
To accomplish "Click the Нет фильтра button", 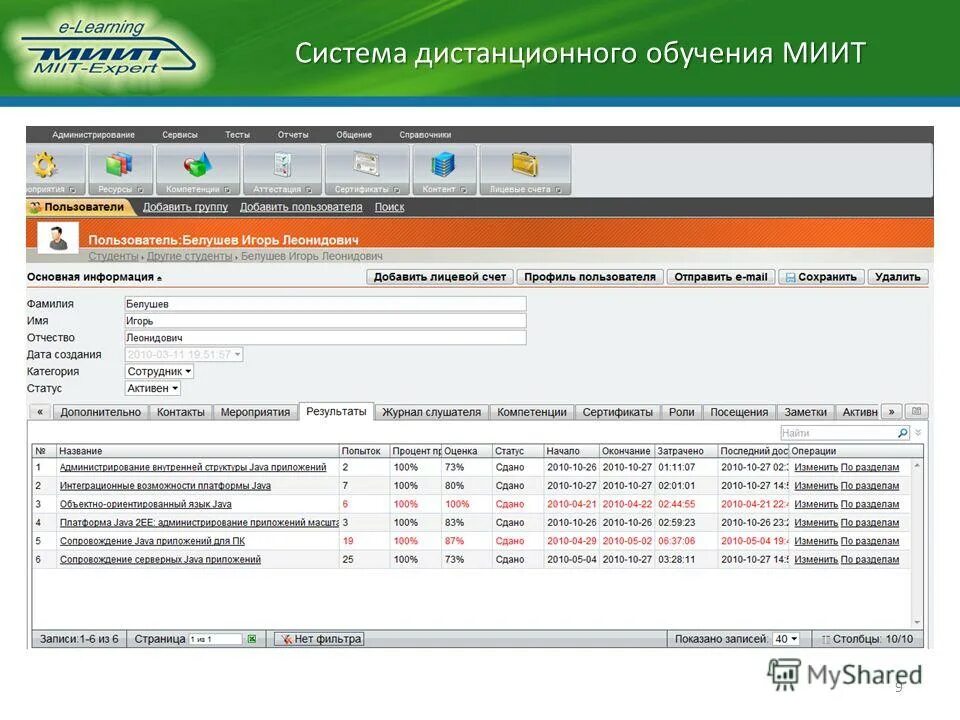I will [x=320, y=639].
